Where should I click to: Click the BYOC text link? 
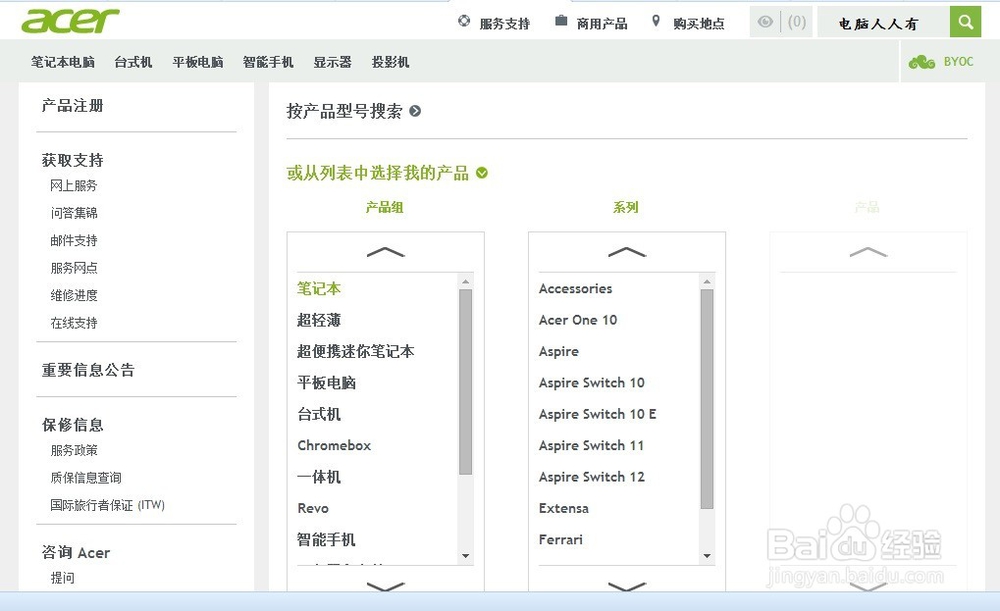point(959,62)
